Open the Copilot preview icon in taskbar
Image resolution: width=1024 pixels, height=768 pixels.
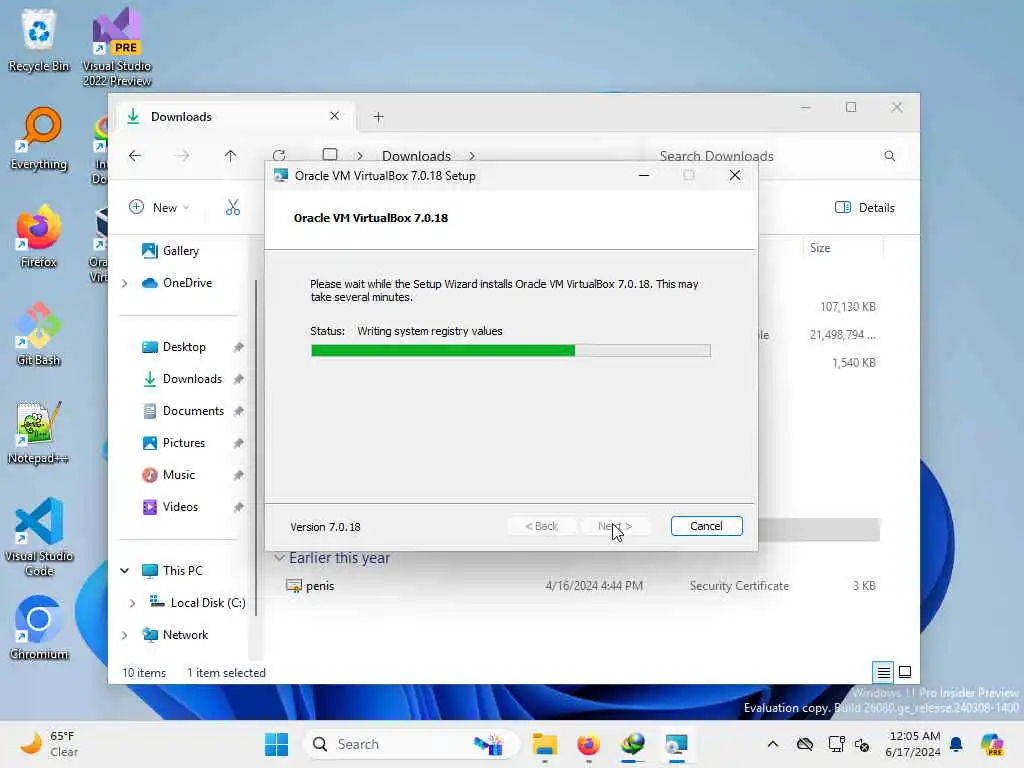(x=991, y=744)
